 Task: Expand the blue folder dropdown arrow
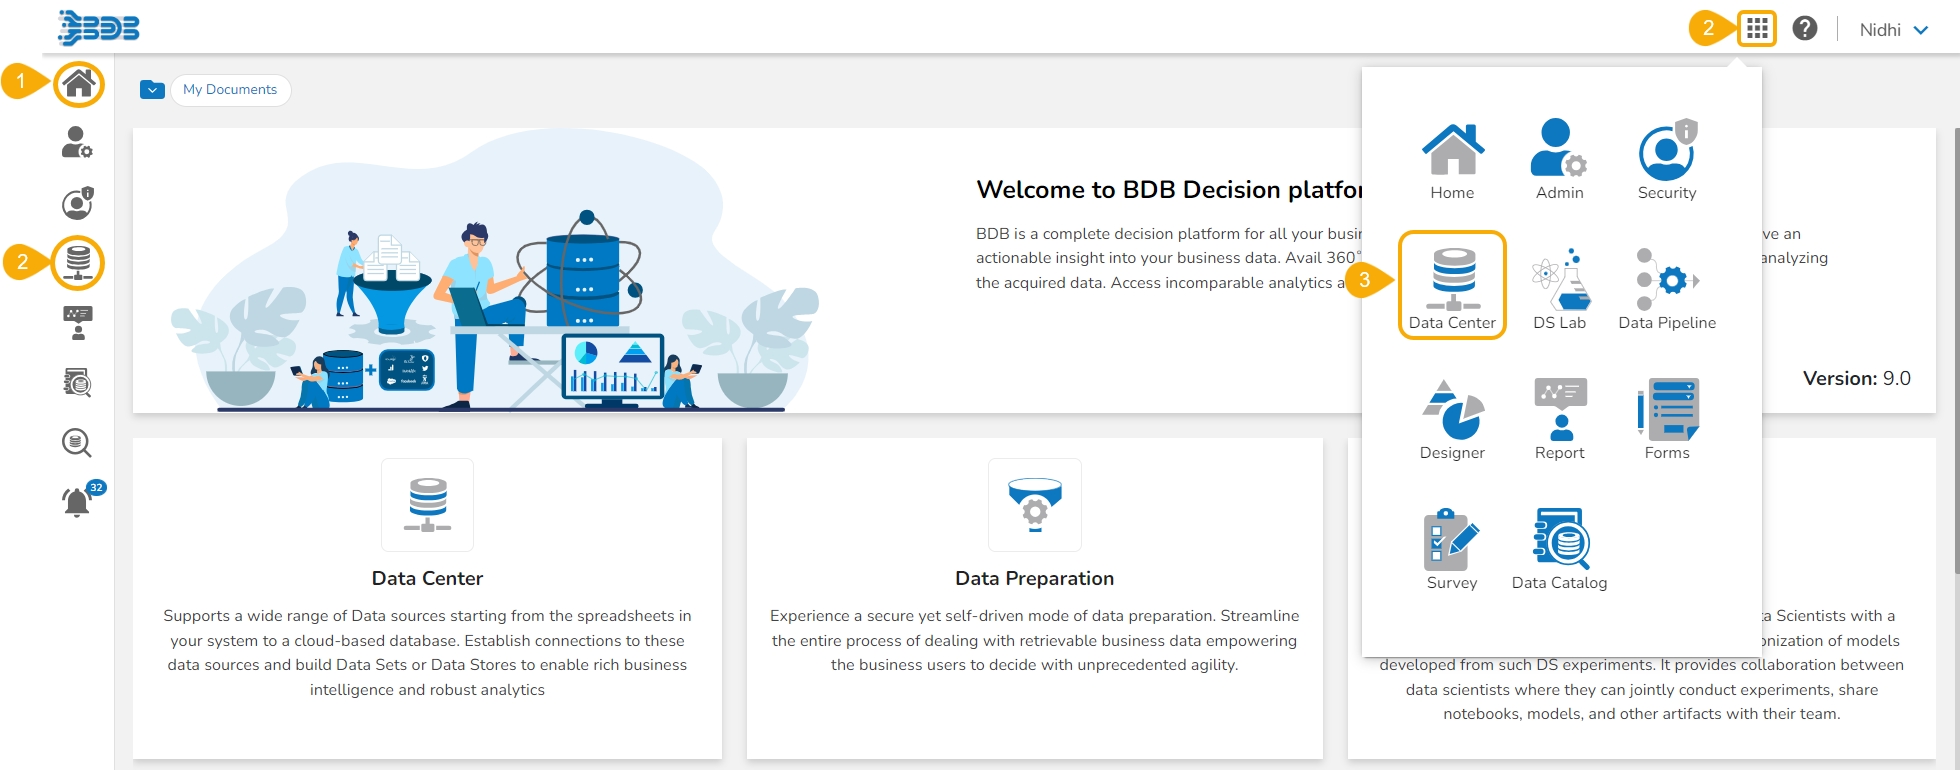coord(152,90)
